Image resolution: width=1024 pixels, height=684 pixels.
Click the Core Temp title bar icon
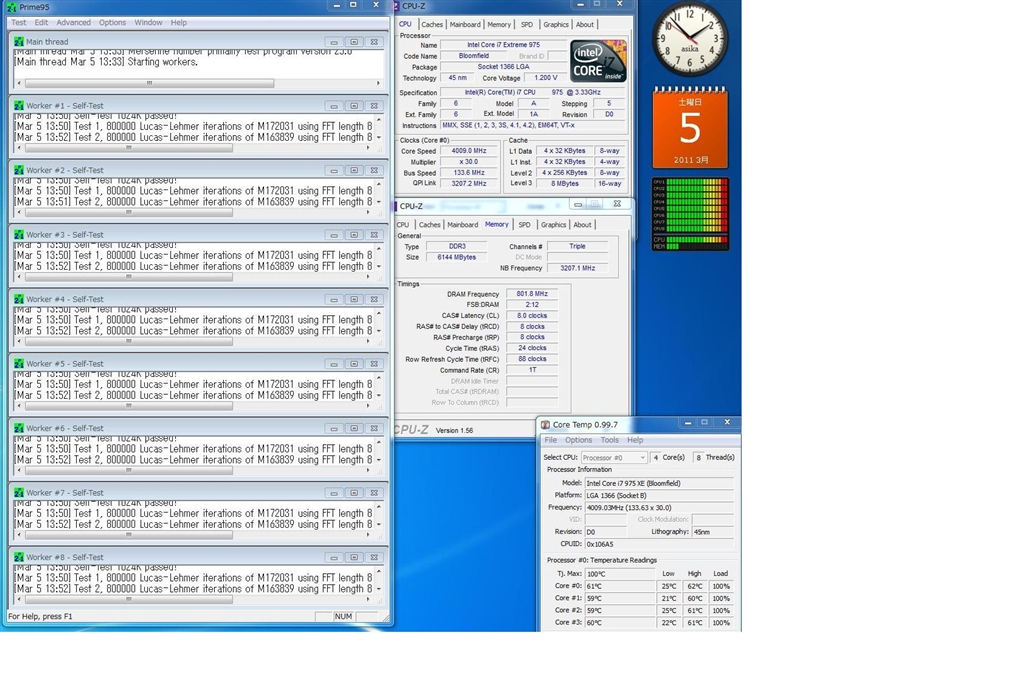(545, 425)
